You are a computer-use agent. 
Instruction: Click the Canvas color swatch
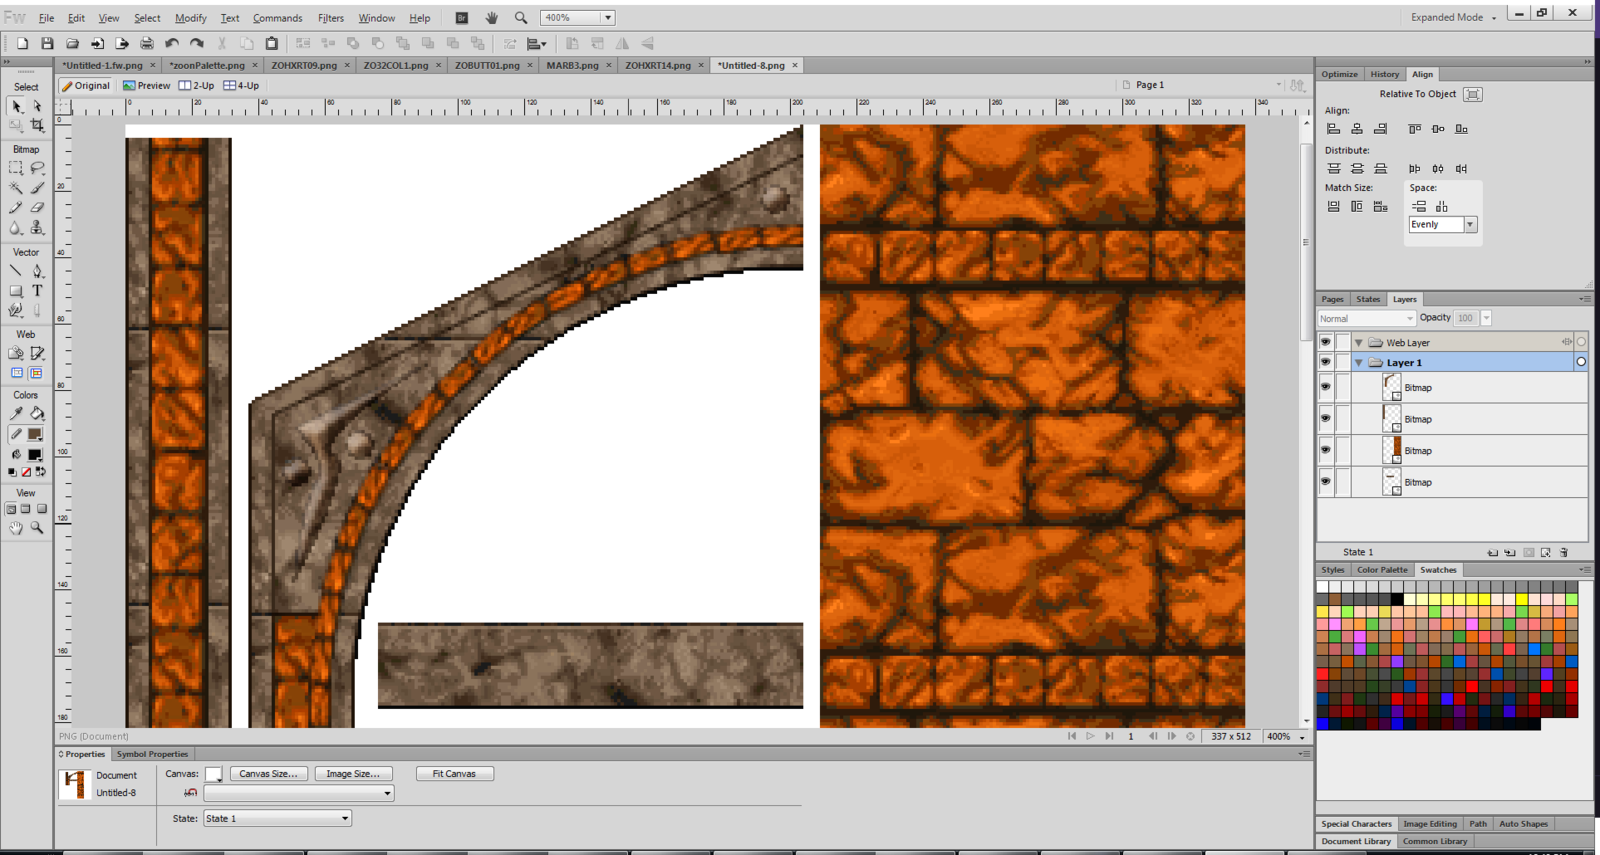click(213, 774)
